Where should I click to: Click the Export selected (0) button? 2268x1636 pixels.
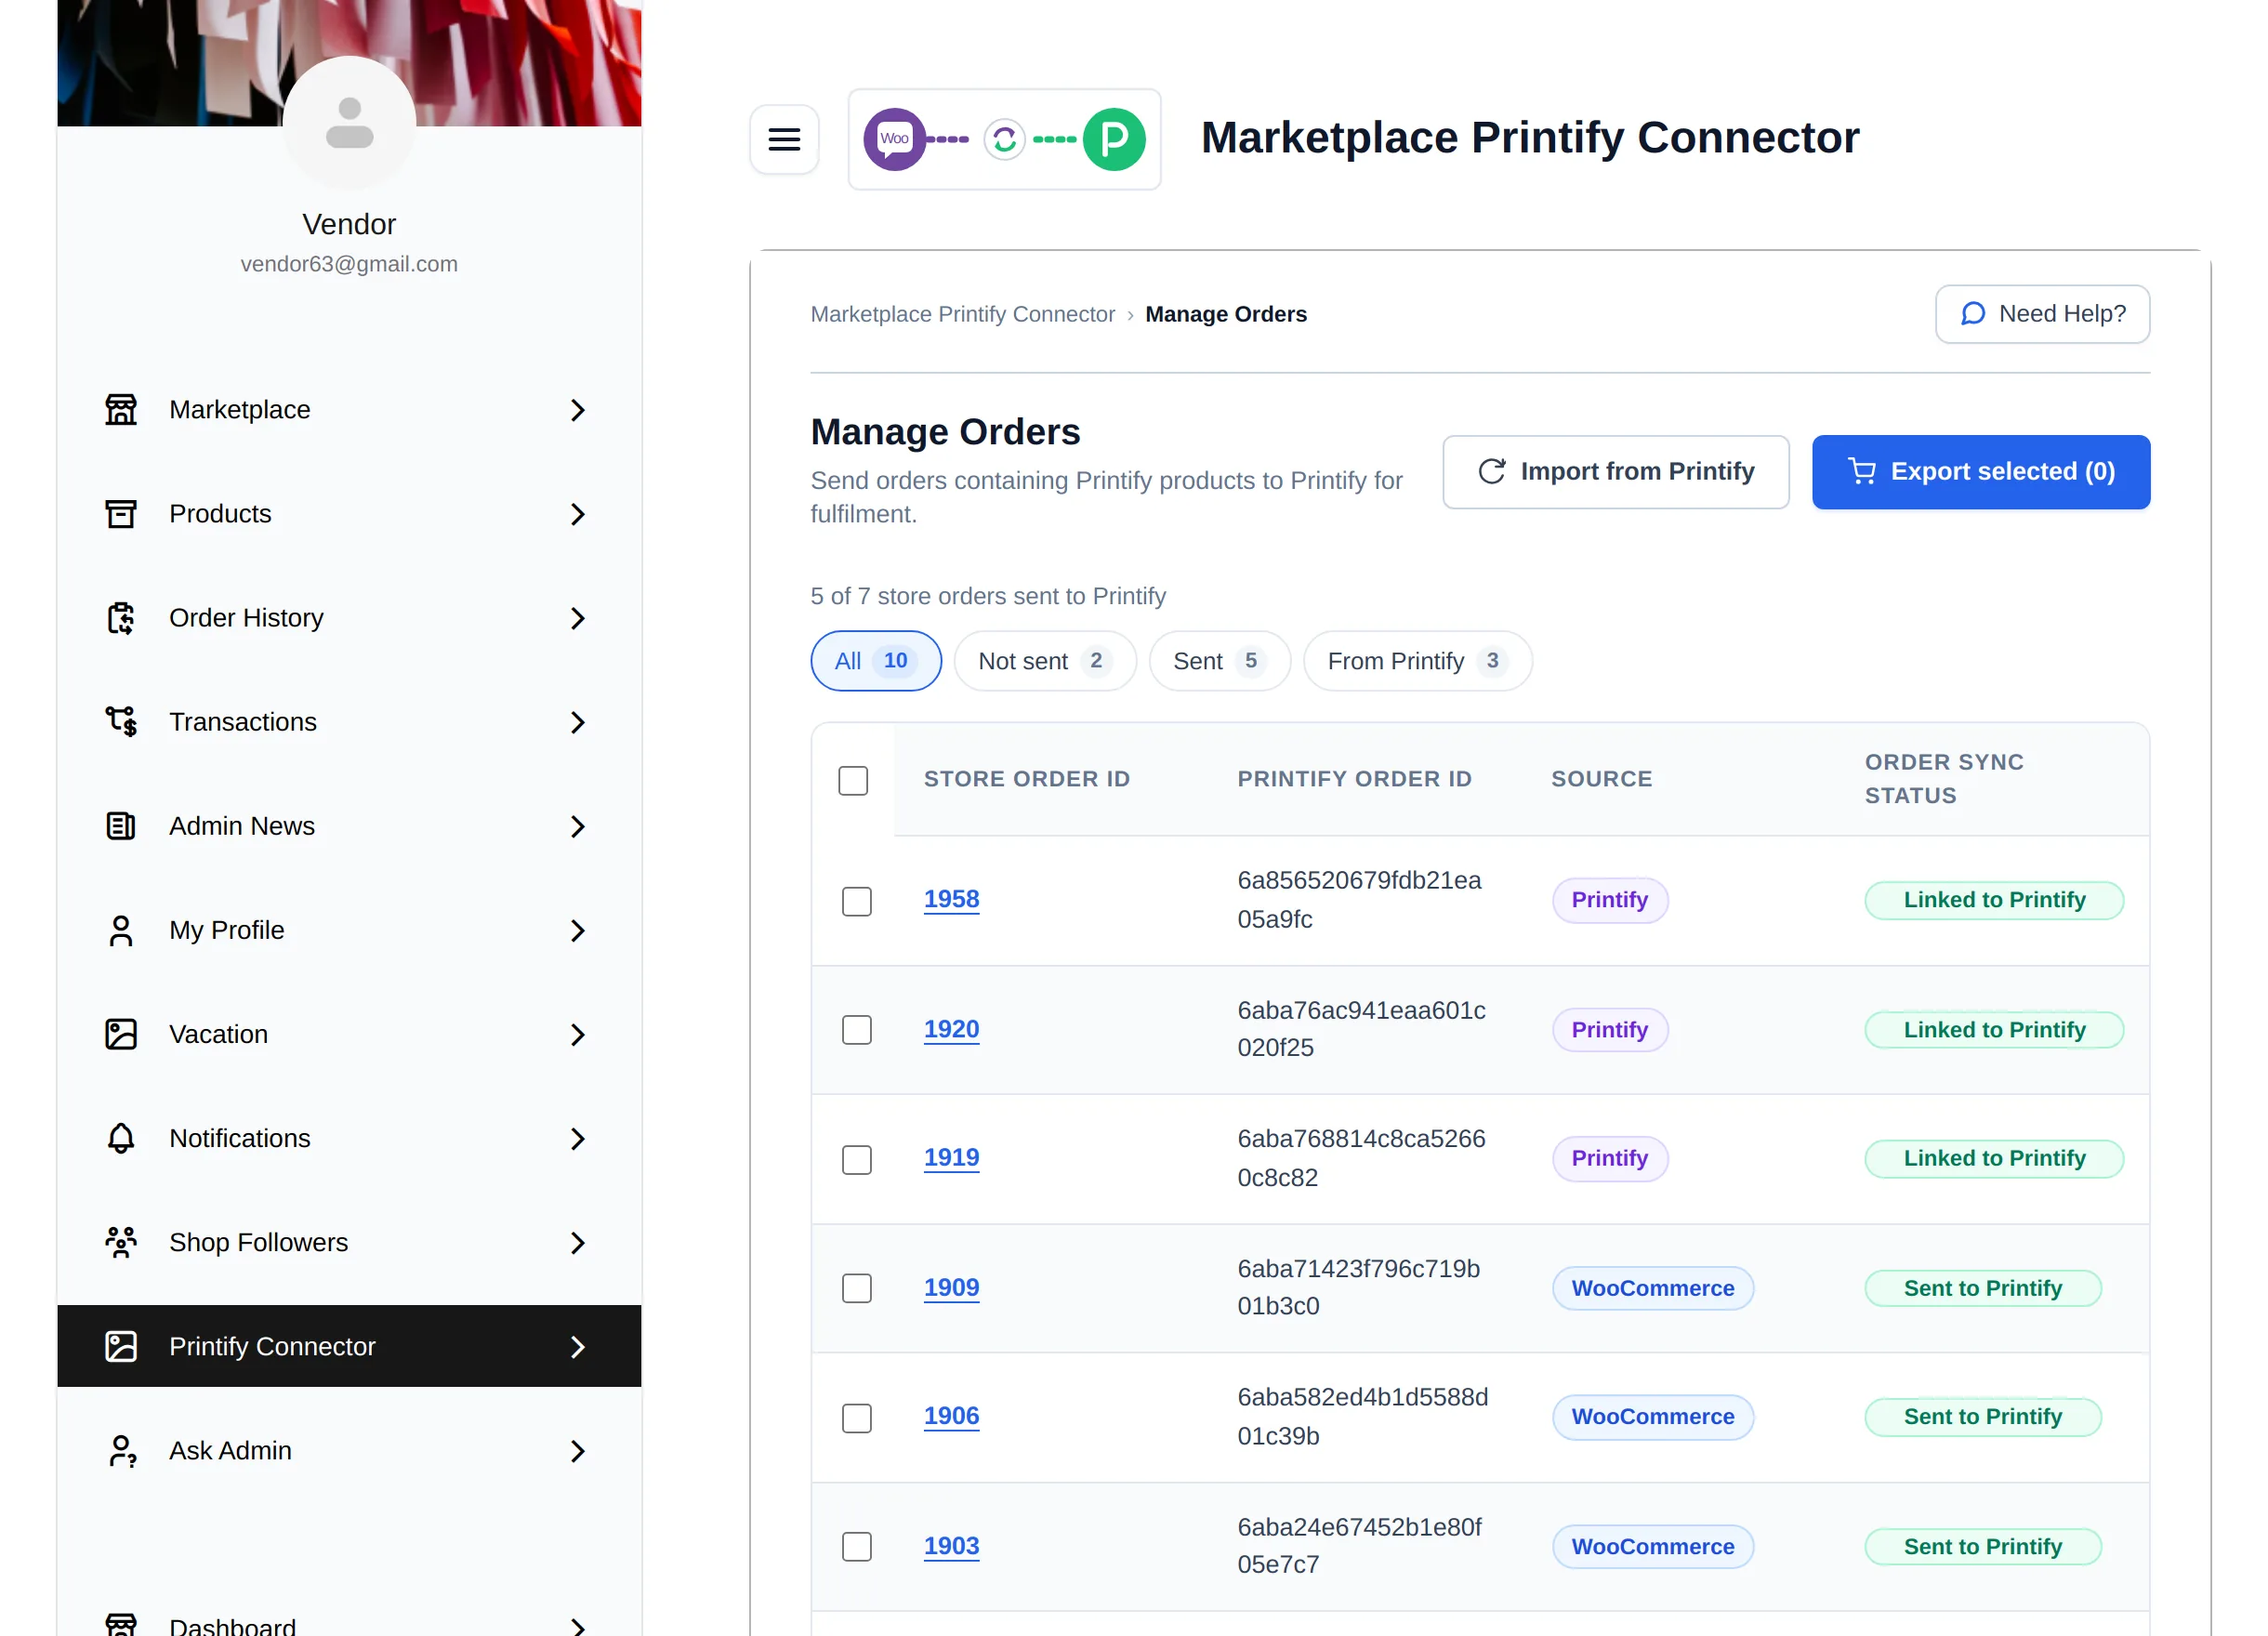(1980, 471)
